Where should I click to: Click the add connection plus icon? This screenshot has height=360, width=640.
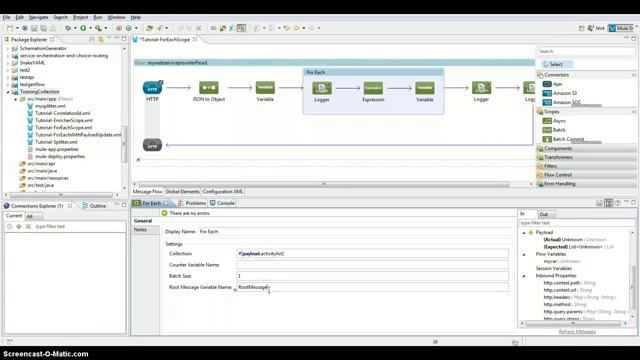pyautogui.click(x=19, y=226)
